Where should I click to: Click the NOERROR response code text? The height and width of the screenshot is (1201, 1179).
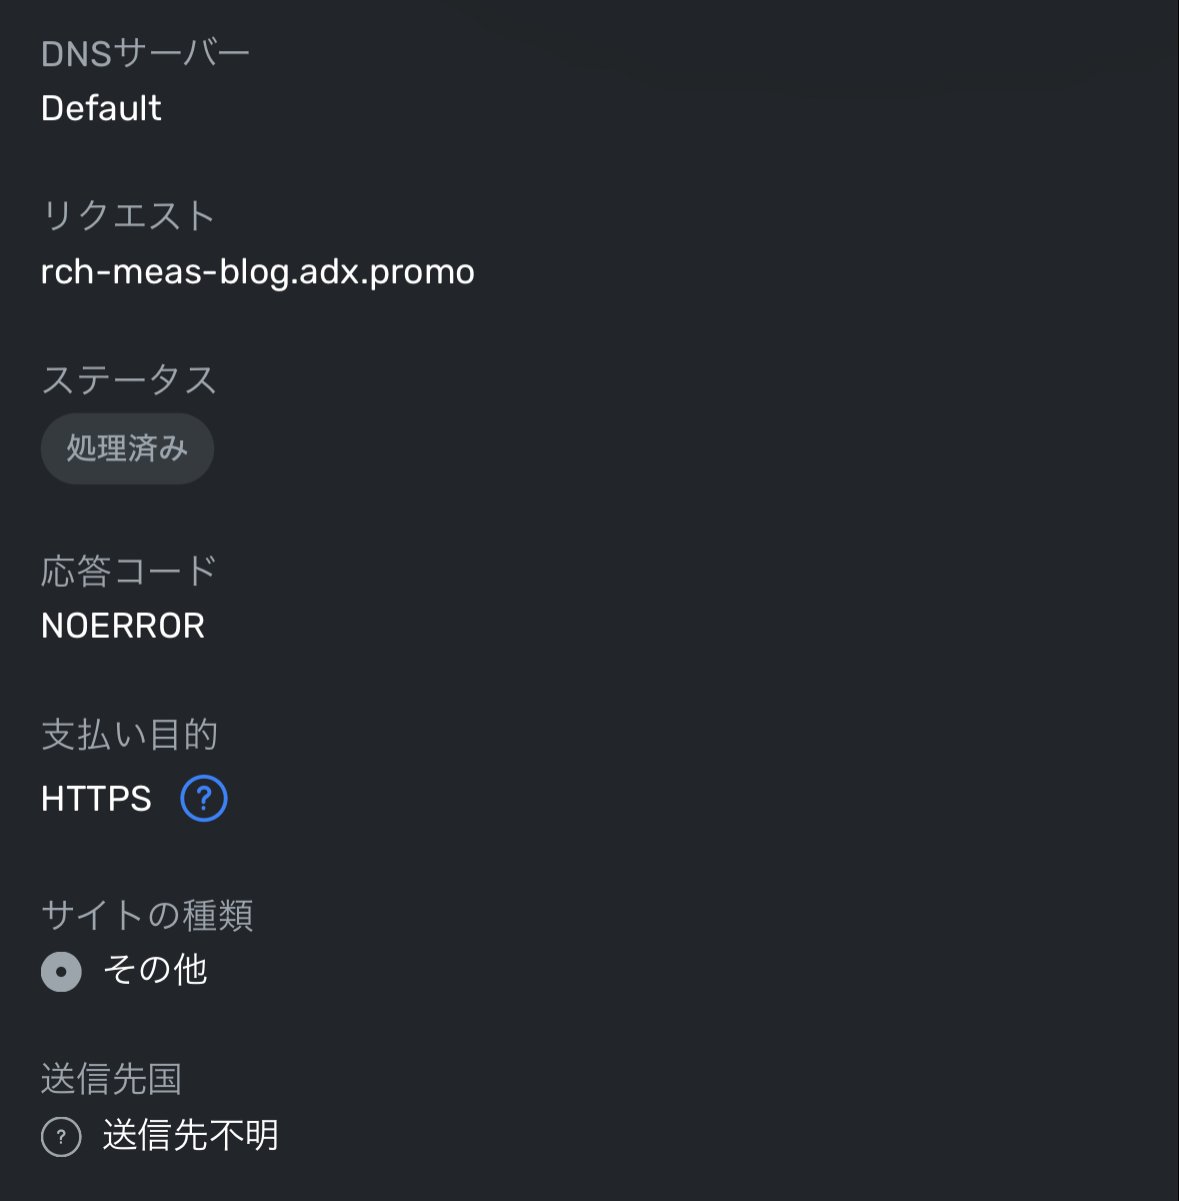click(122, 625)
